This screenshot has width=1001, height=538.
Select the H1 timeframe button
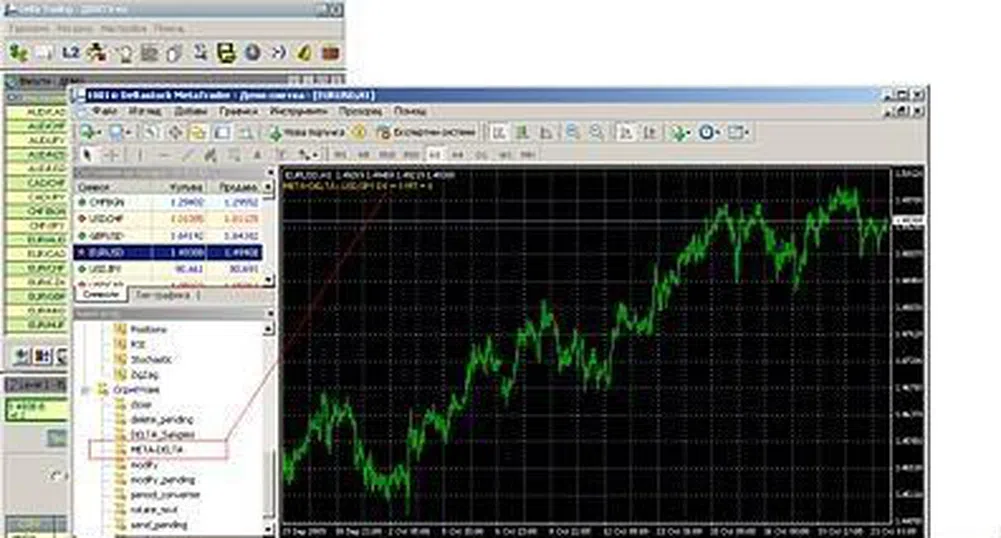point(435,154)
